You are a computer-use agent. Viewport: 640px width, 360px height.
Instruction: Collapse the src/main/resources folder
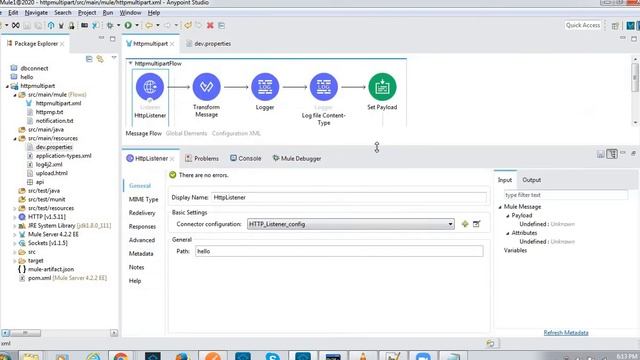click(x=15, y=139)
